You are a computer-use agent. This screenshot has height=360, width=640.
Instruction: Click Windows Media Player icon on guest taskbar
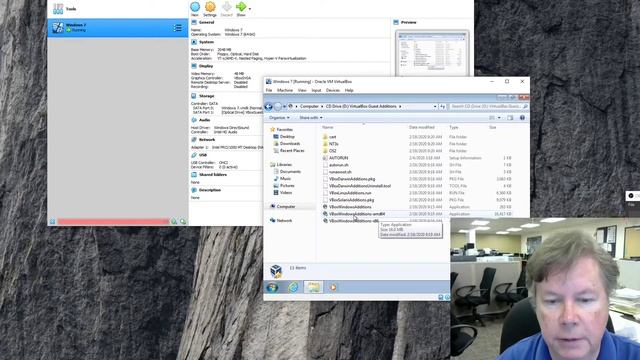click(333, 287)
